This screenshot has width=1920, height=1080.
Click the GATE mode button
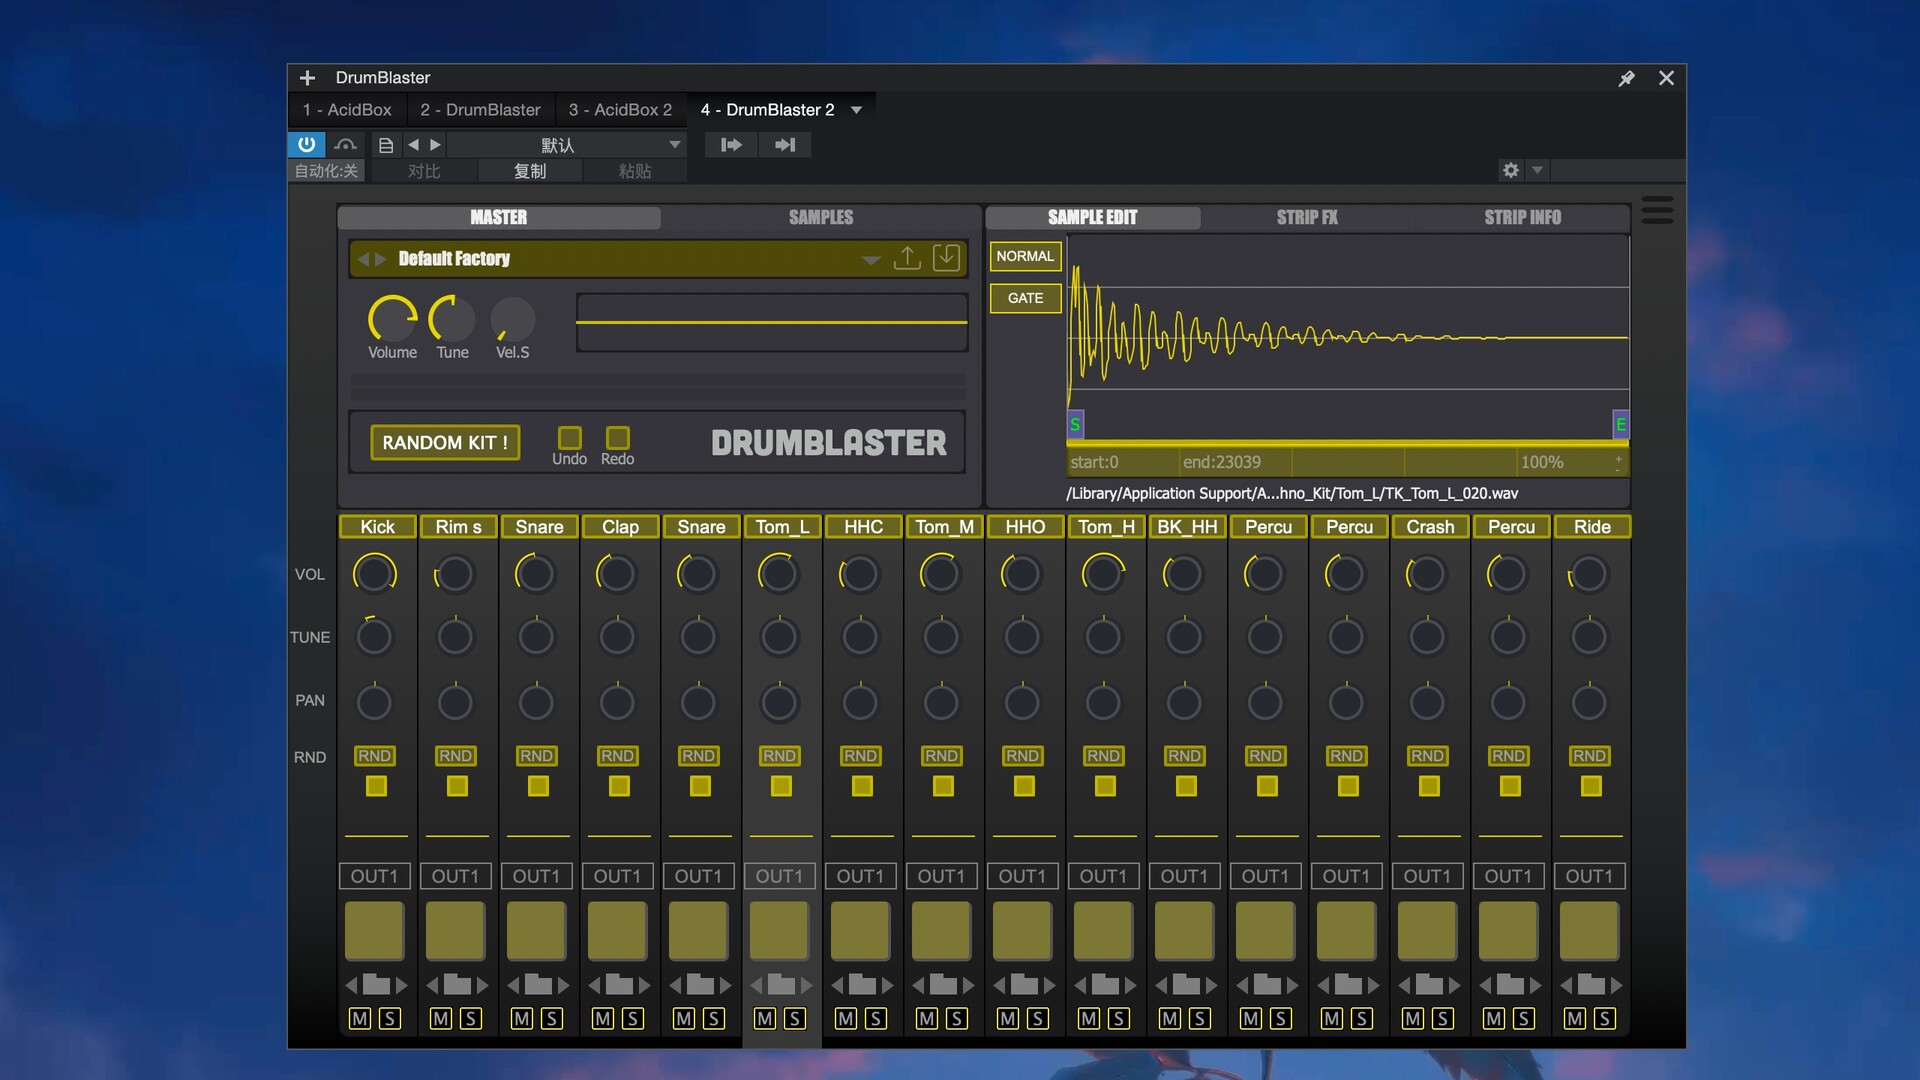tap(1025, 298)
